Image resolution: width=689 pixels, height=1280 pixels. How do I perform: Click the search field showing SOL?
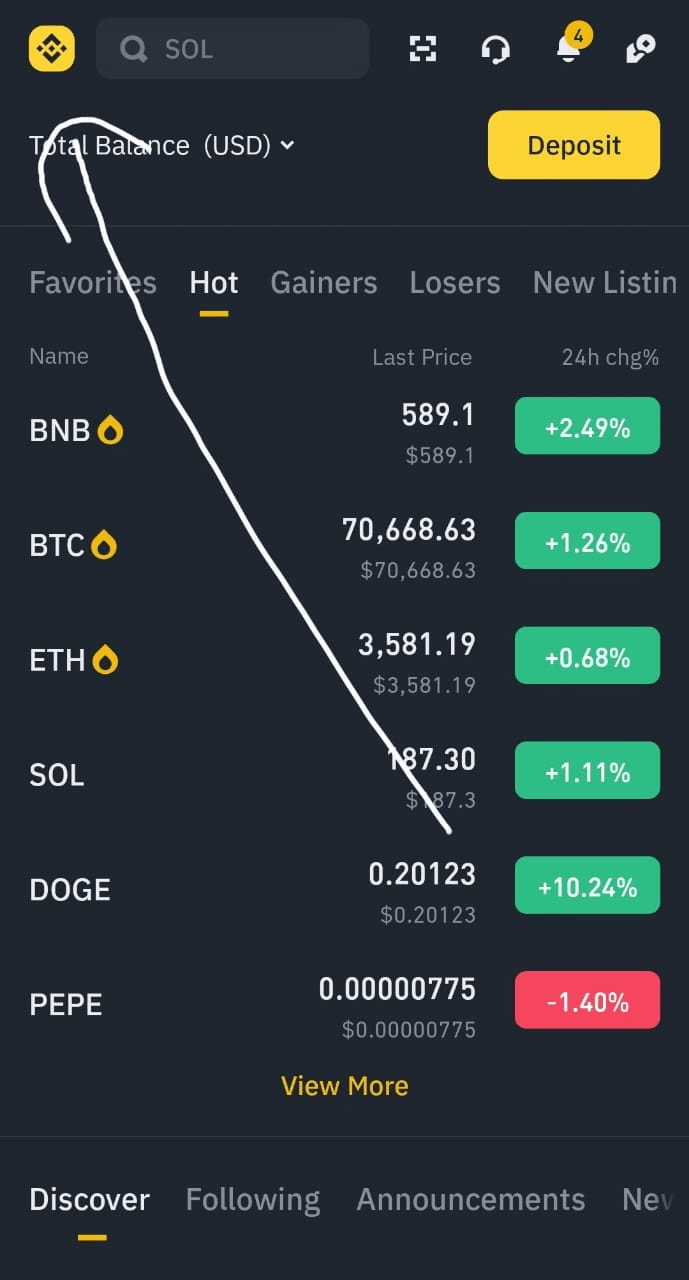point(232,48)
